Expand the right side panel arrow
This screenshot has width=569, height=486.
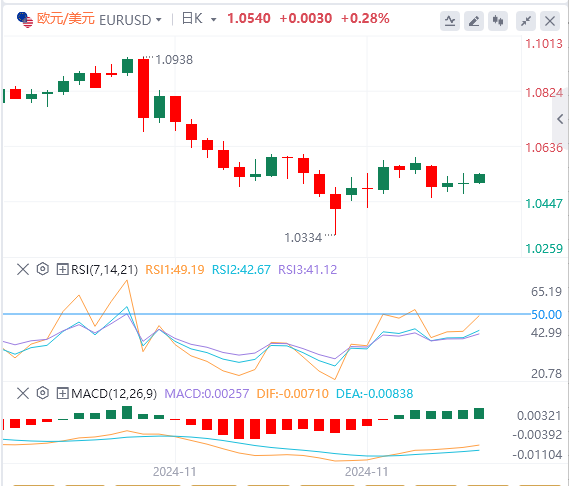(x=561, y=119)
